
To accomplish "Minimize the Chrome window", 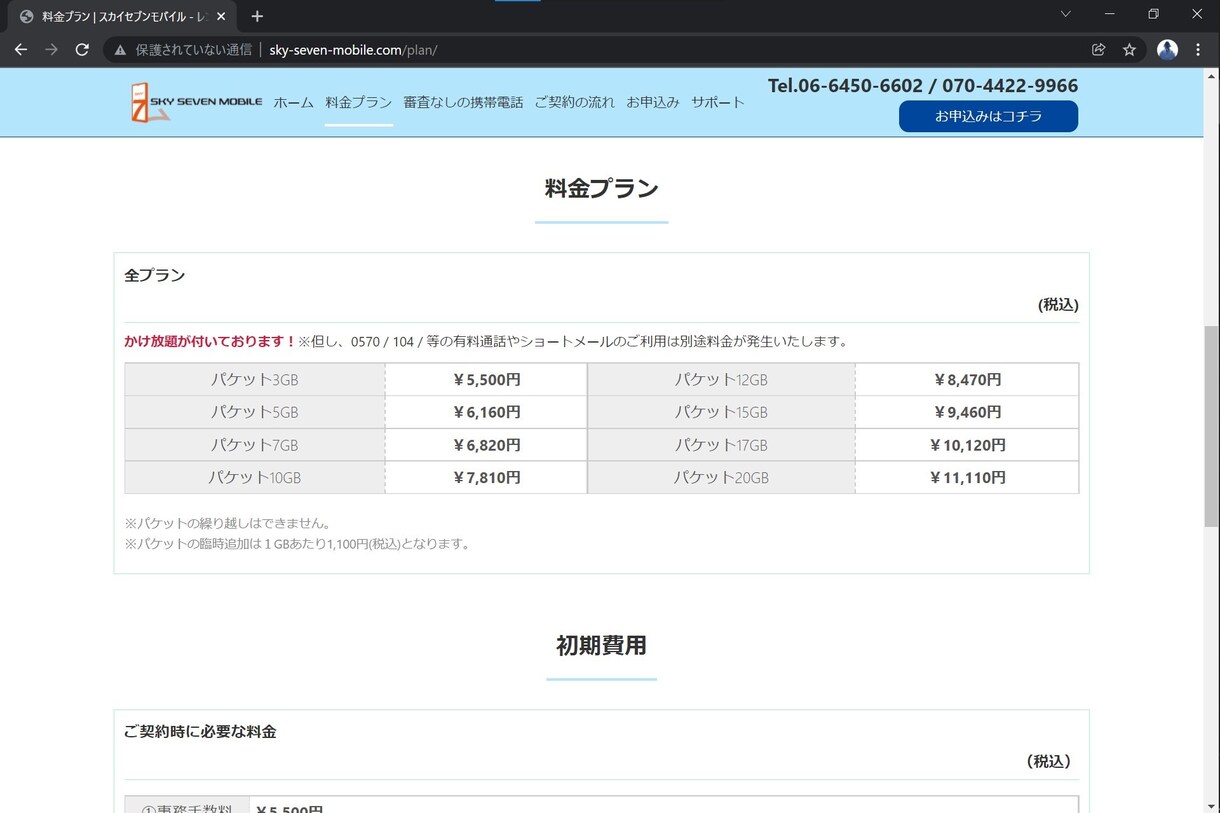I will coord(1109,14).
